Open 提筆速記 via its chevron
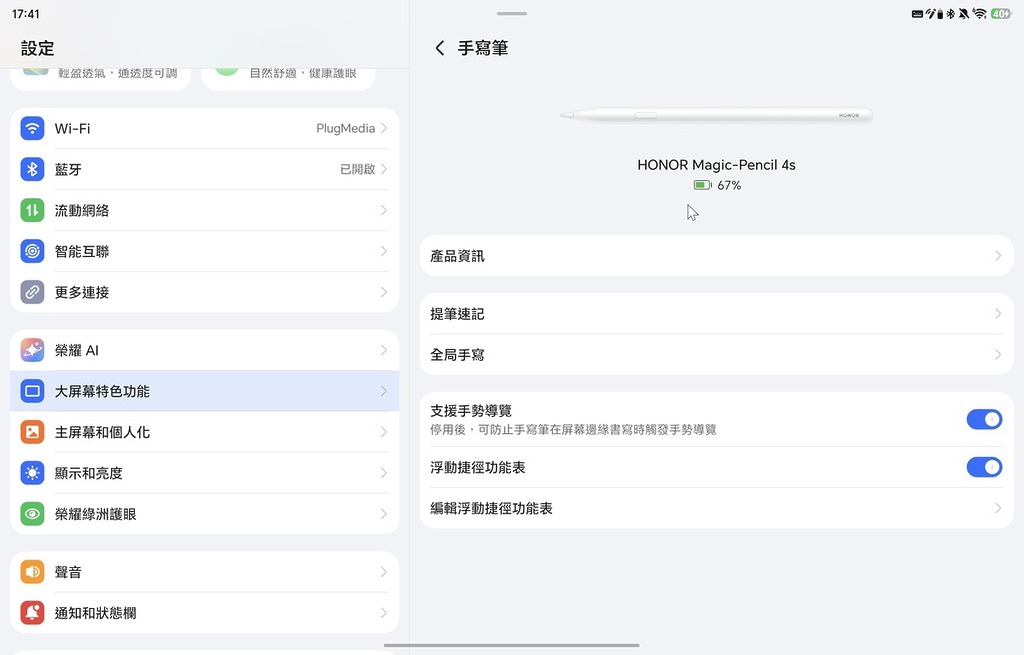Screen dimensions: 1024x655 pos(998,314)
